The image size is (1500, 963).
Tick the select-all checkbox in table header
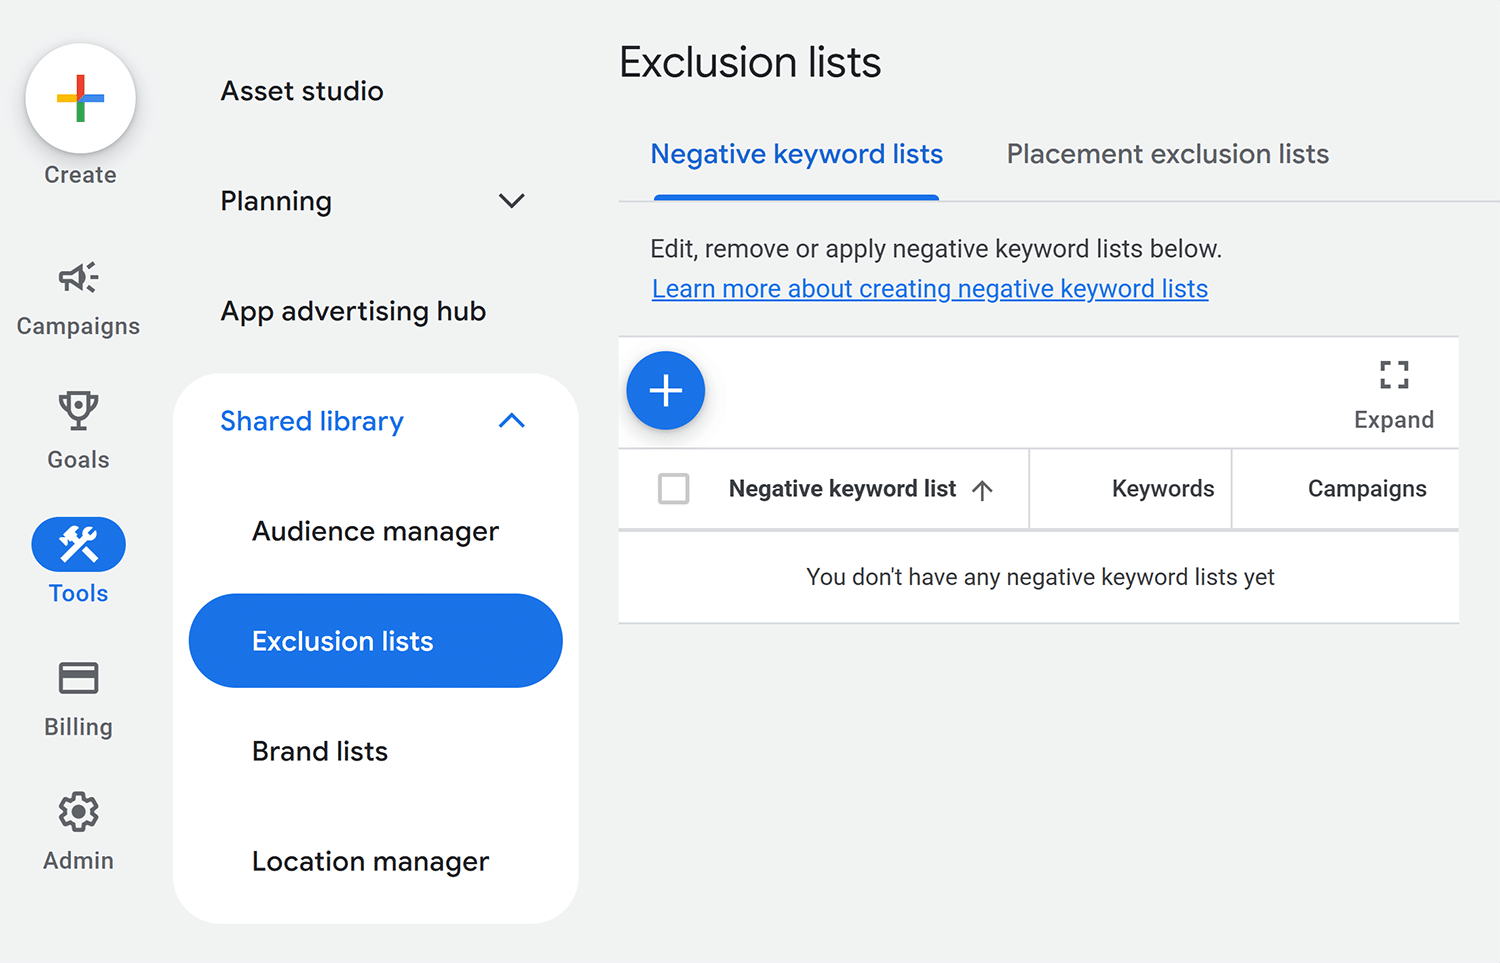(x=674, y=489)
